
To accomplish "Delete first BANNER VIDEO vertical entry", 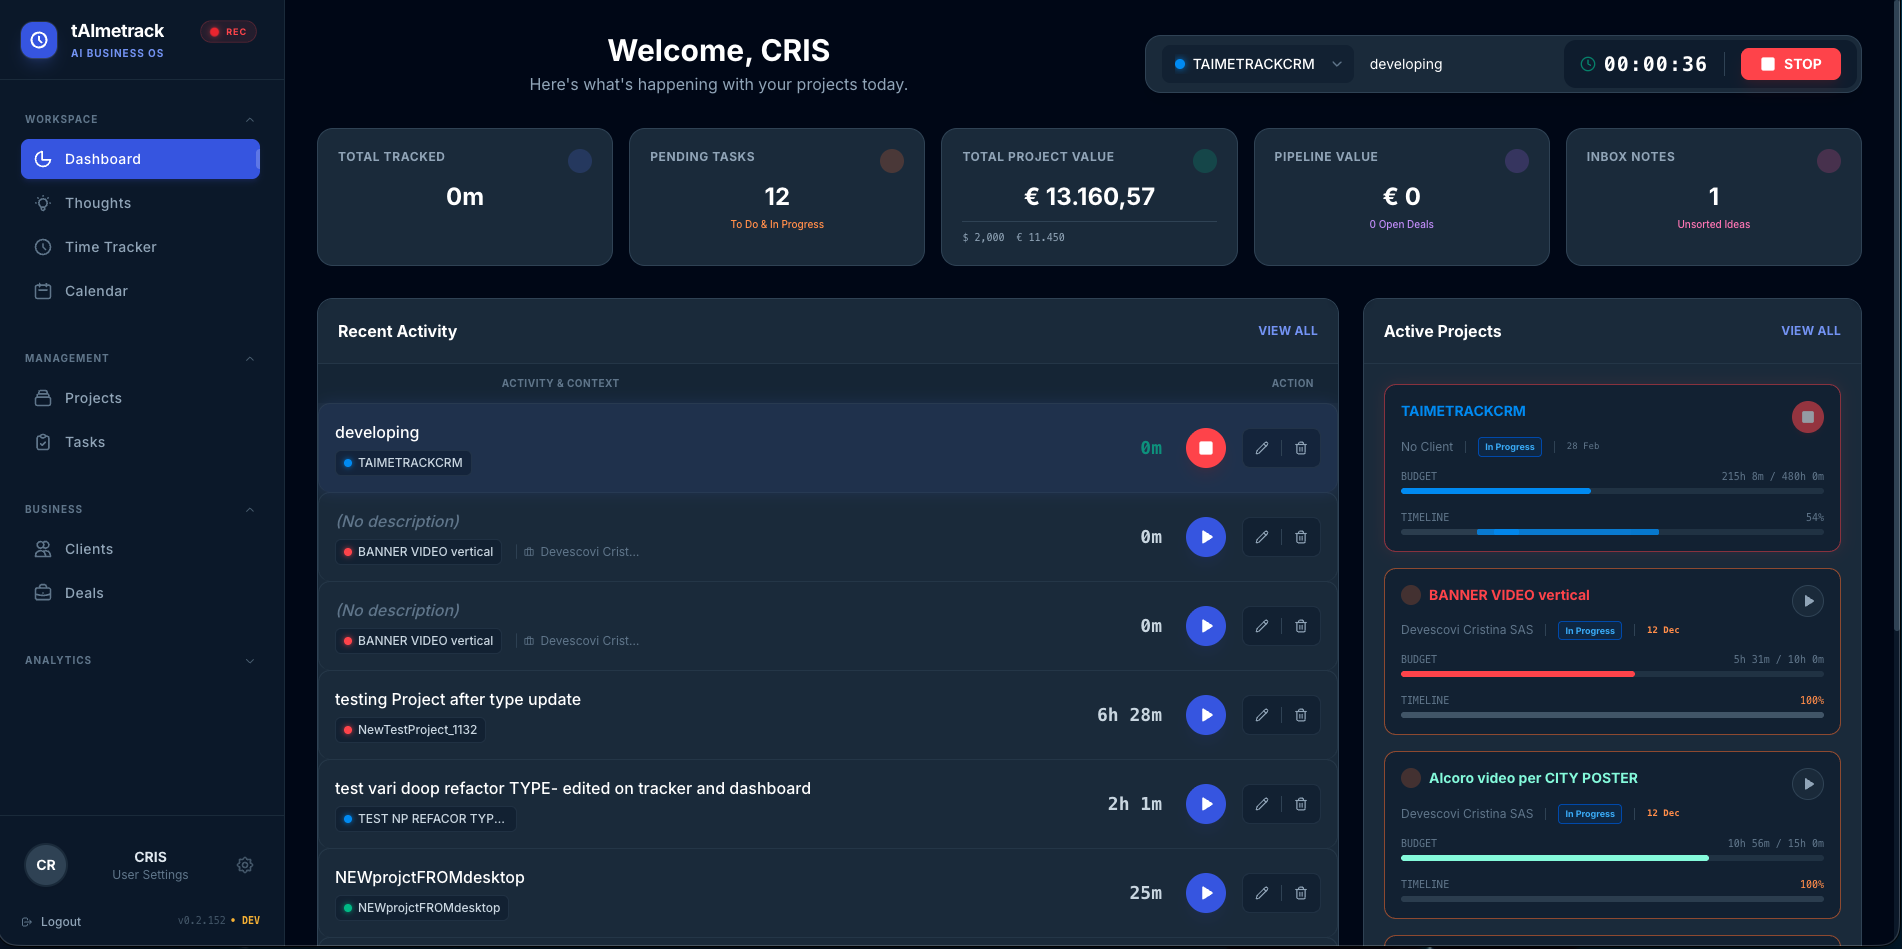I will click(1301, 537).
